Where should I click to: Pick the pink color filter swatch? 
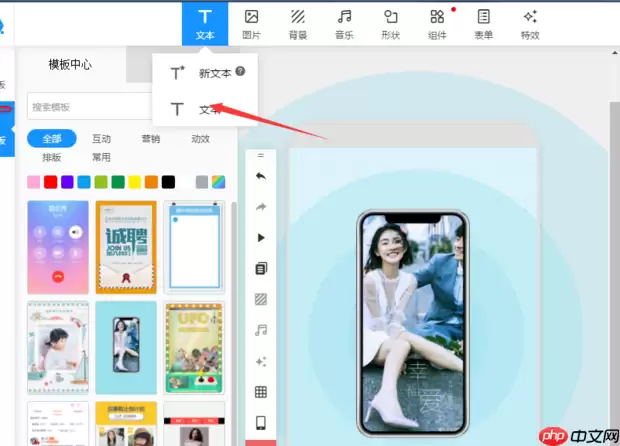pyautogui.click(x=34, y=182)
